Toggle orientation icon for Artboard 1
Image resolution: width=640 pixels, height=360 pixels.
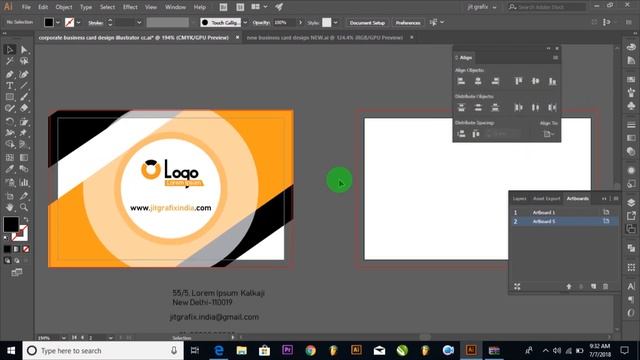(606, 212)
